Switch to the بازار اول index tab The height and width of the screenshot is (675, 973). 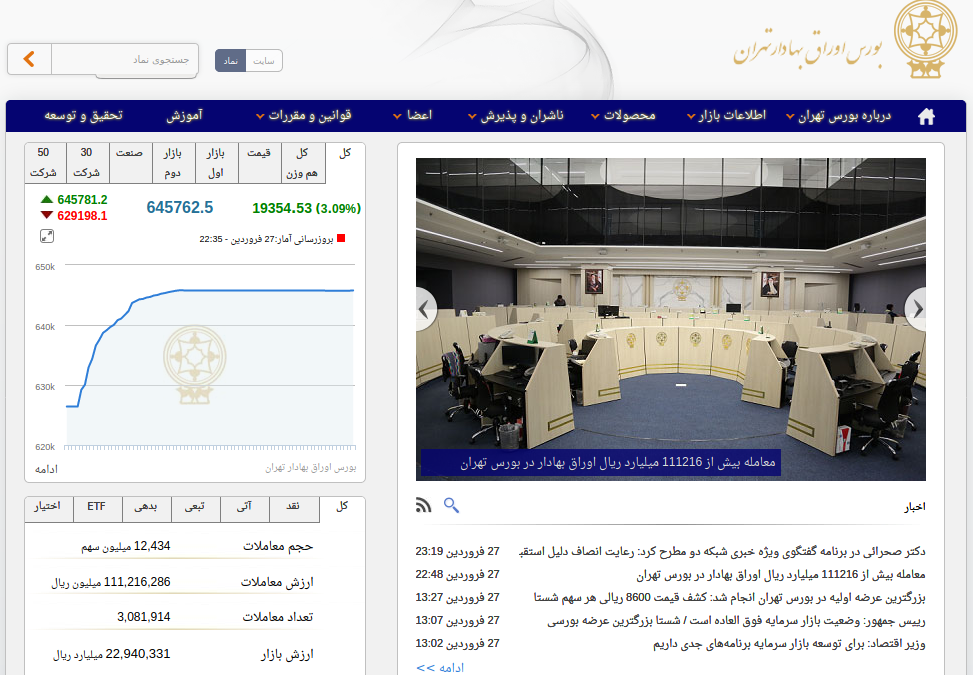pos(216,163)
